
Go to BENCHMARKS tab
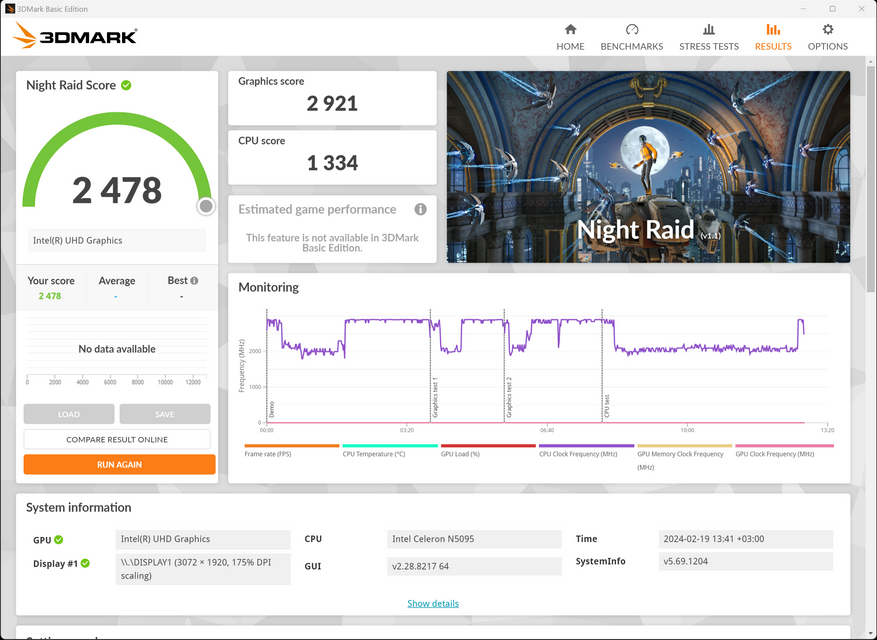631,37
